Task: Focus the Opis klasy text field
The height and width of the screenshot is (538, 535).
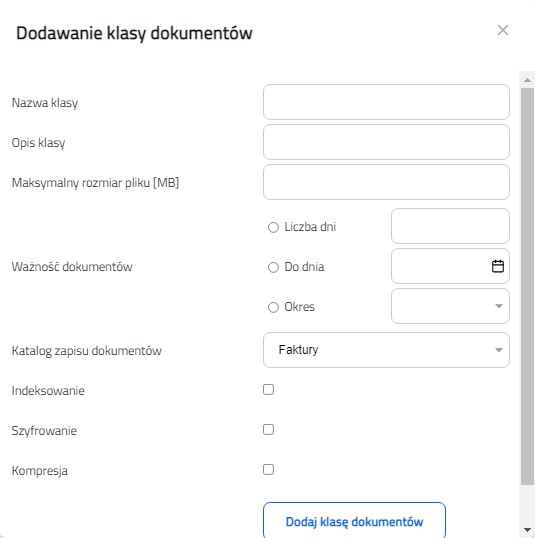Action: click(x=386, y=142)
